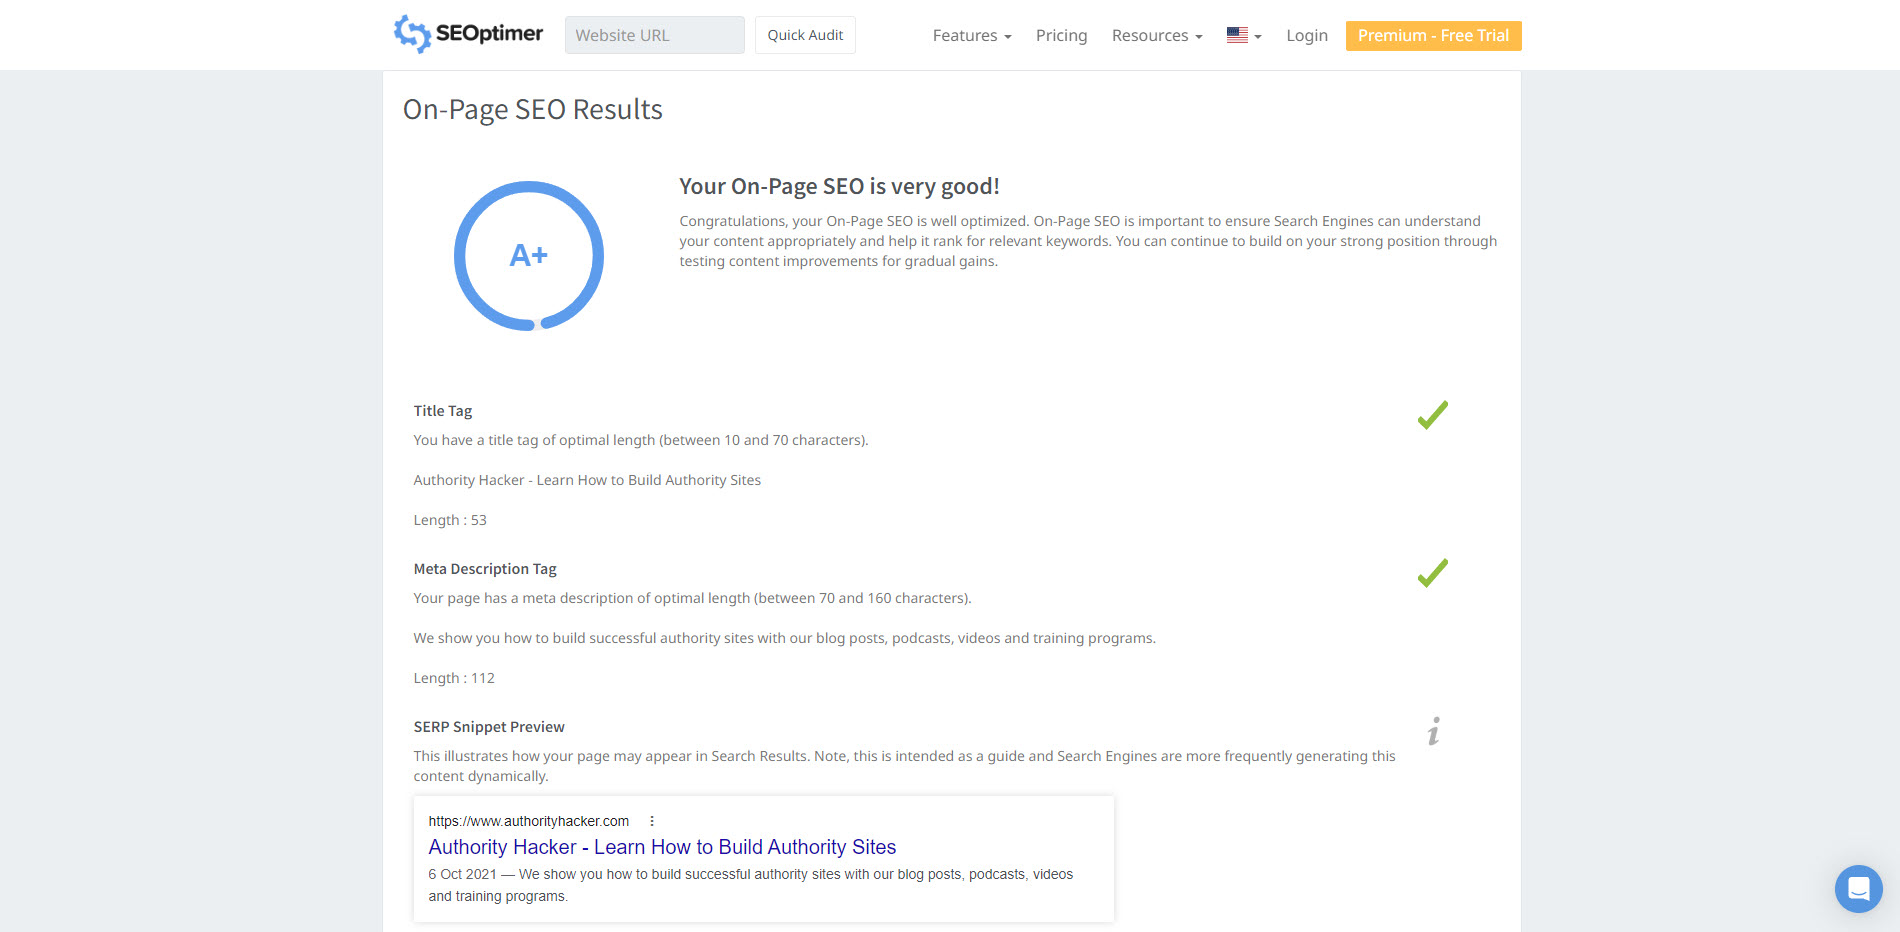Click the green checkmark for Meta Description Tag

click(x=1432, y=573)
